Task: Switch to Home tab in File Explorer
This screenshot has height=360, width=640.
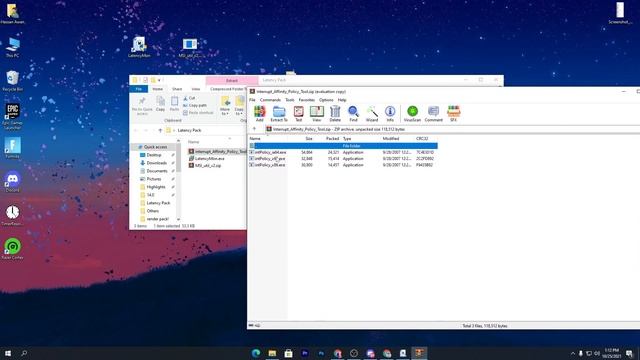Action: (158, 89)
